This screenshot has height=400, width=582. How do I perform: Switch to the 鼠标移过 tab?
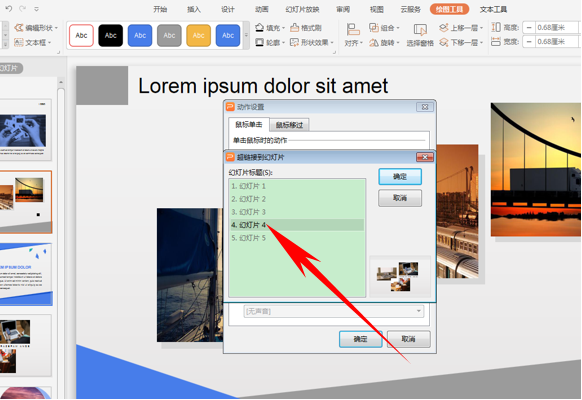tap(289, 125)
